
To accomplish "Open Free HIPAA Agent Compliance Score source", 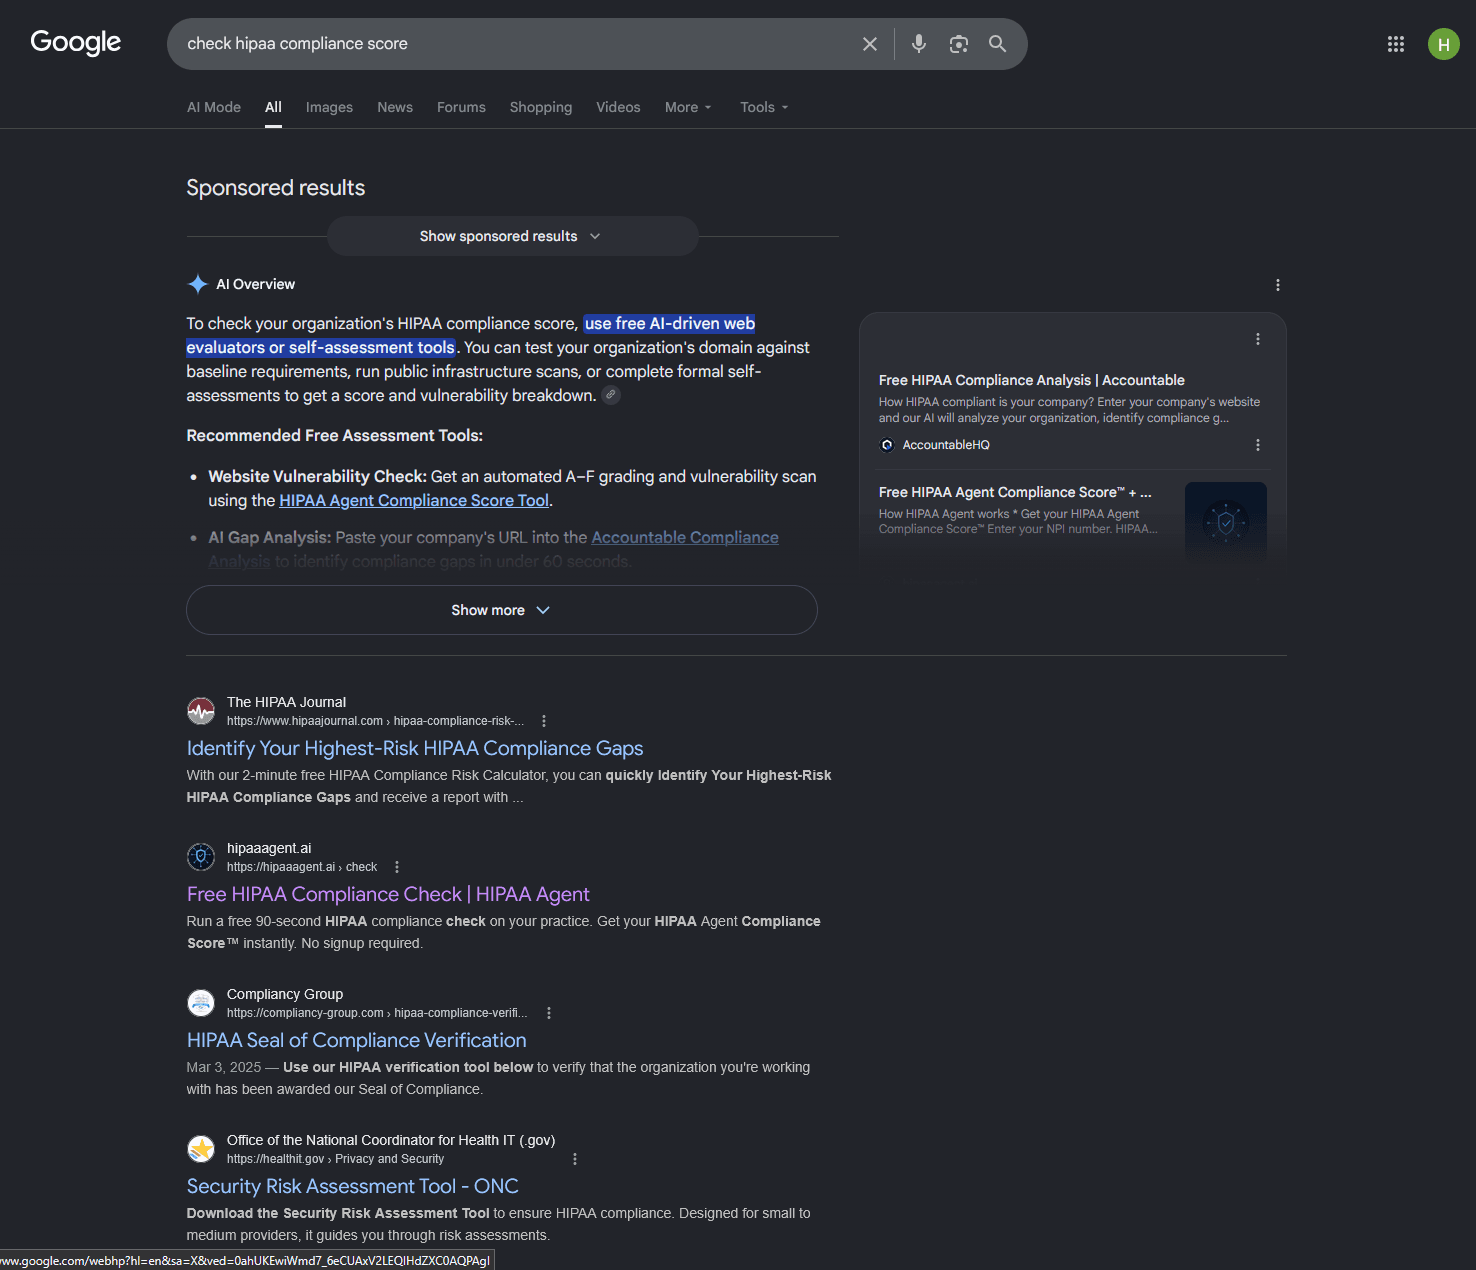I will (x=1015, y=492).
